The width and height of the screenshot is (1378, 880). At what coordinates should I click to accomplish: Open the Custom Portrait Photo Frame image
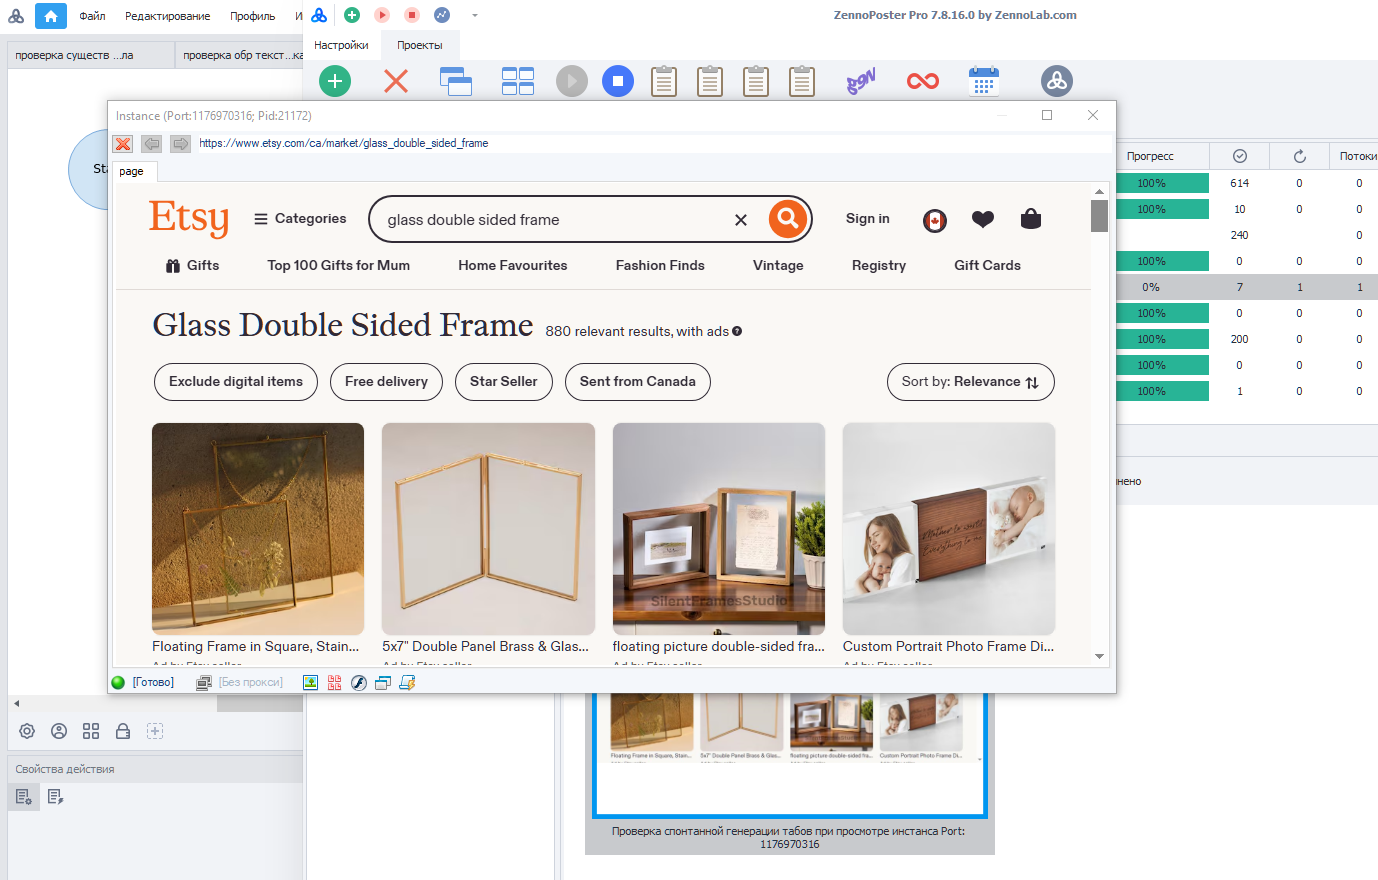pos(949,529)
